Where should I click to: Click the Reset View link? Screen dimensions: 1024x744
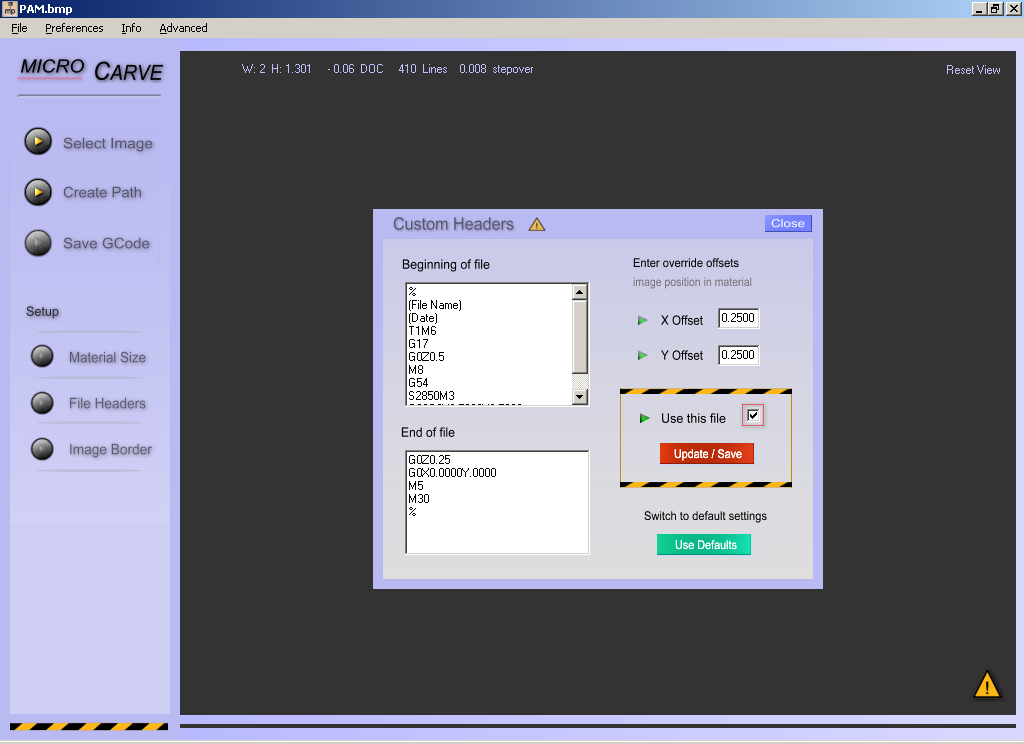tap(973, 70)
